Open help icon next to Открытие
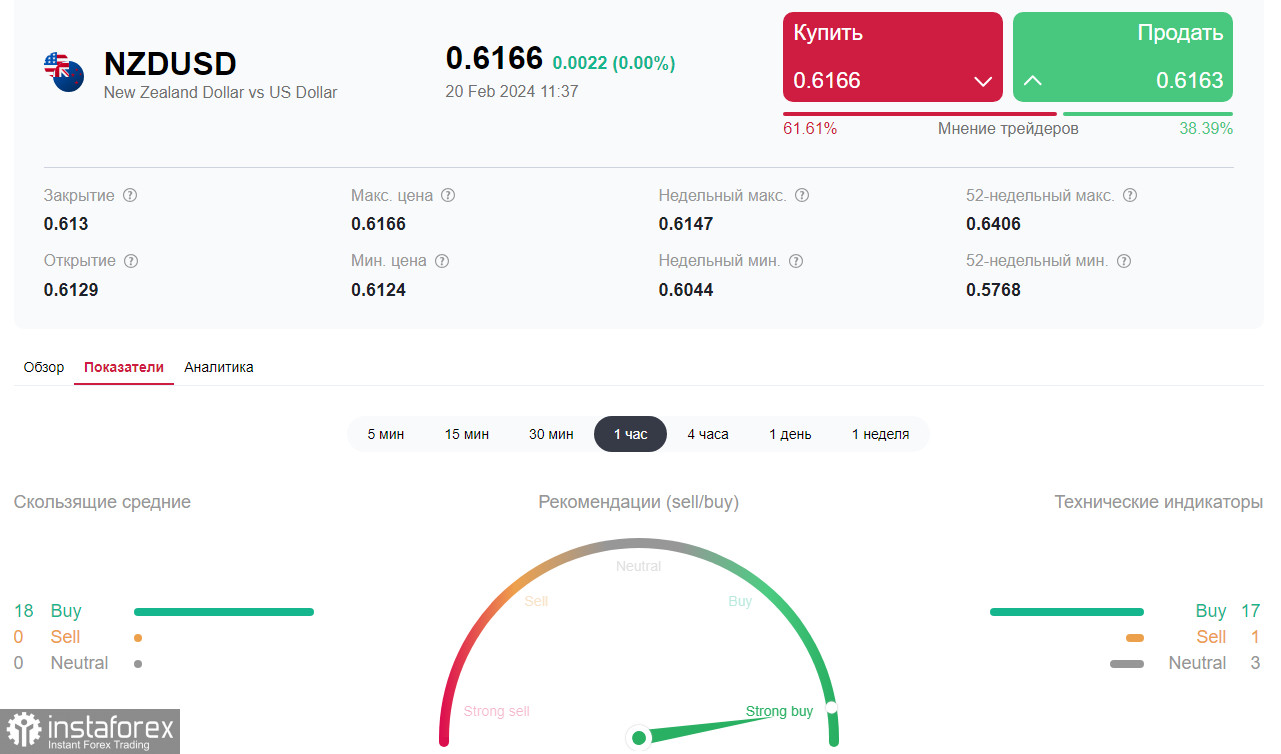1281x754 pixels. point(131,260)
